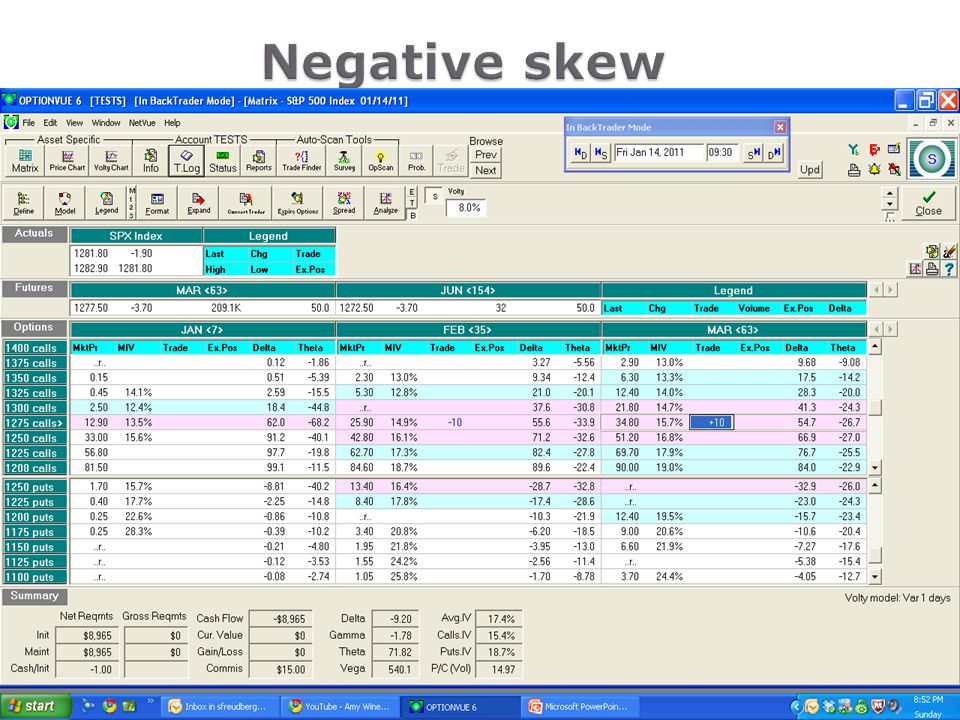Click the Options left arrow navigator
The width and height of the screenshot is (960, 720).
pos(876,329)
